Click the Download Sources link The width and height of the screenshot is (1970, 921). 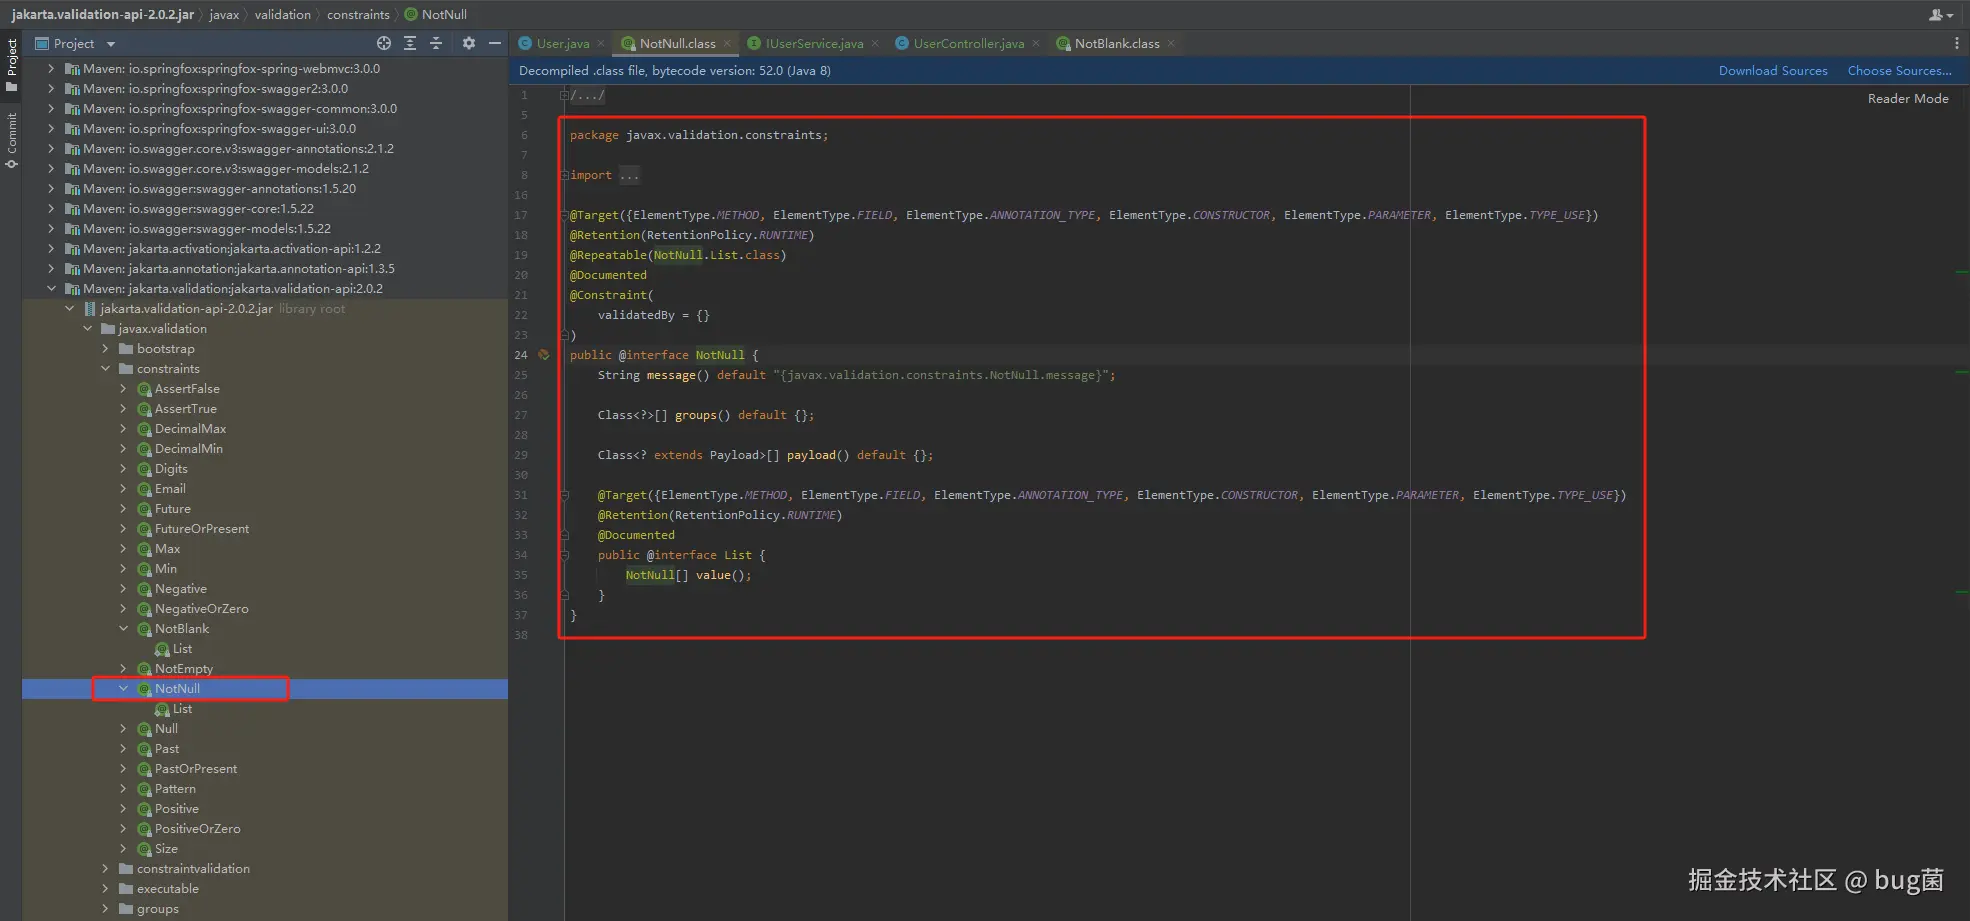click(x=1772, y=71)
